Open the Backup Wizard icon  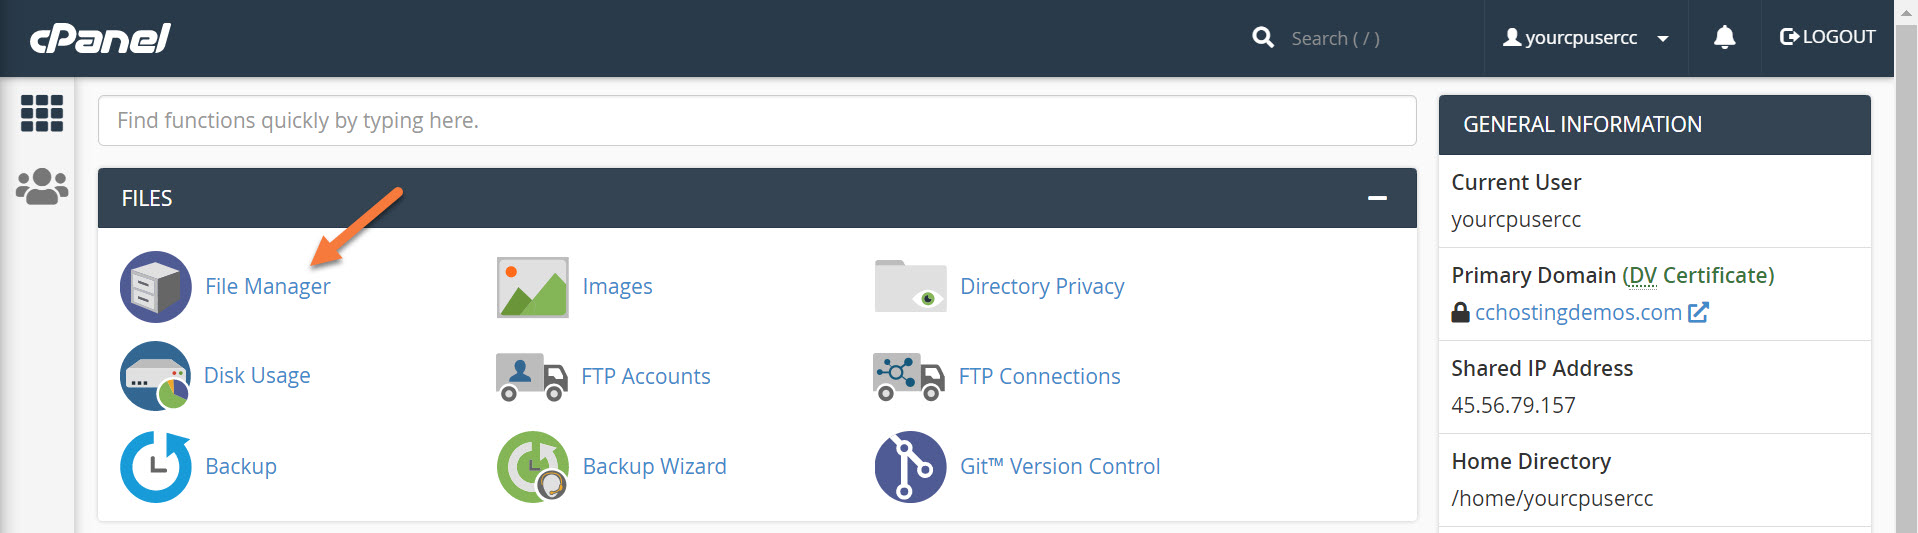(532, 467)
